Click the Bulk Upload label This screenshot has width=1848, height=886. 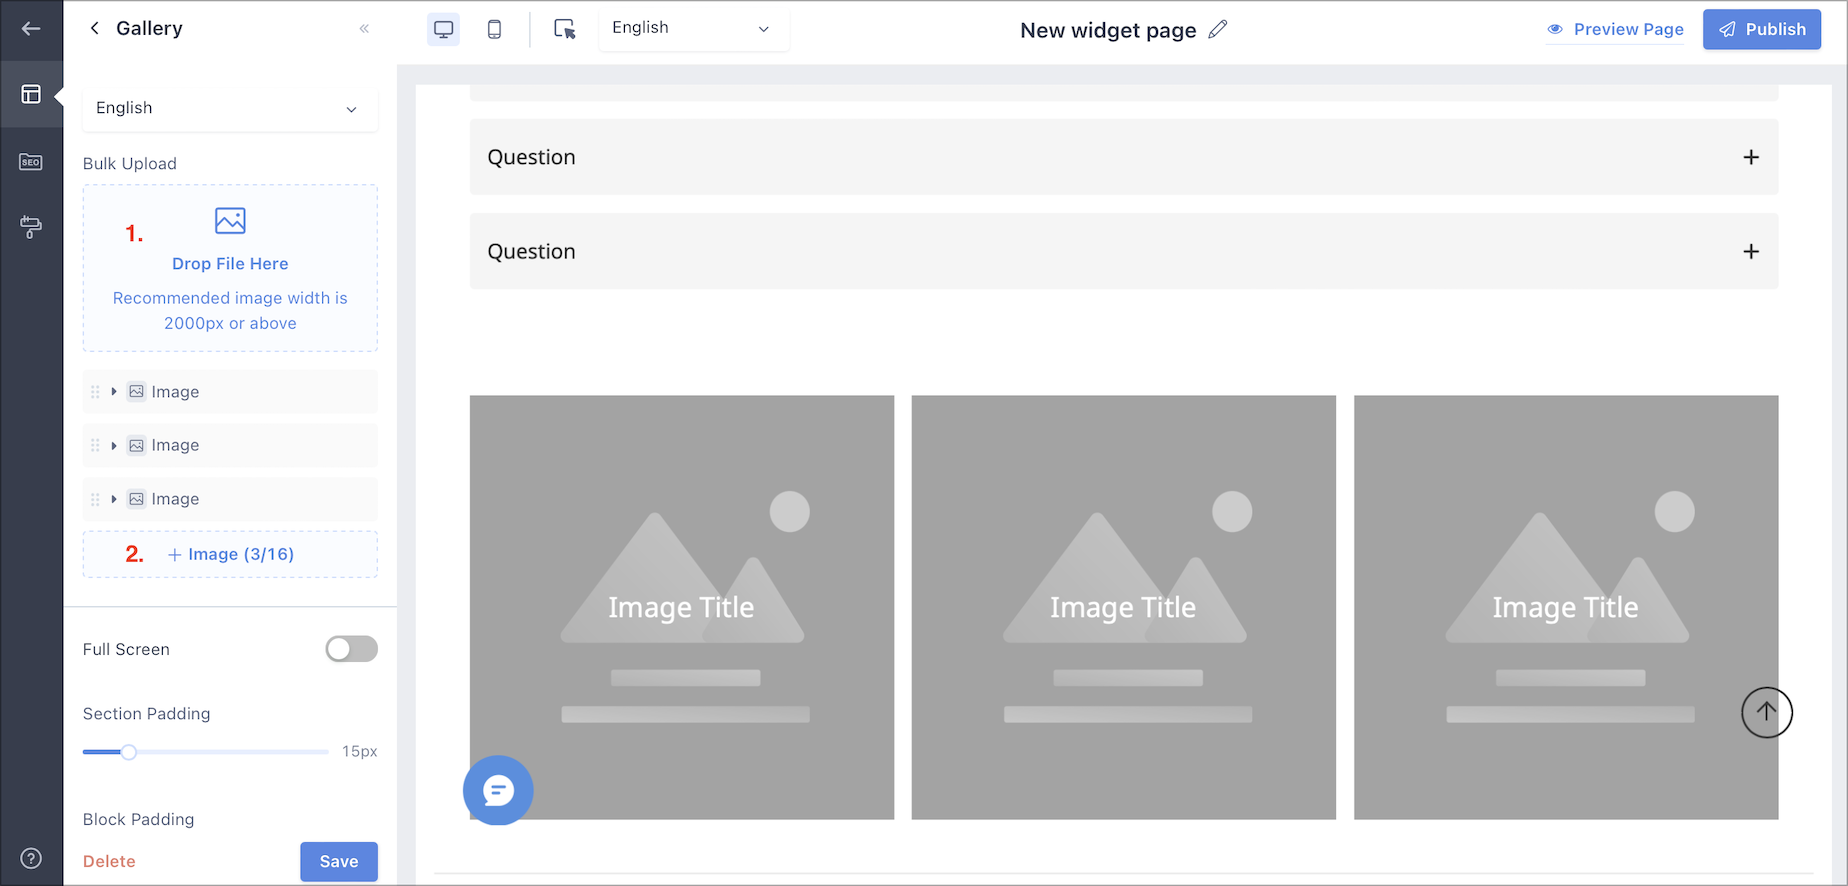(x=130, y=164)
